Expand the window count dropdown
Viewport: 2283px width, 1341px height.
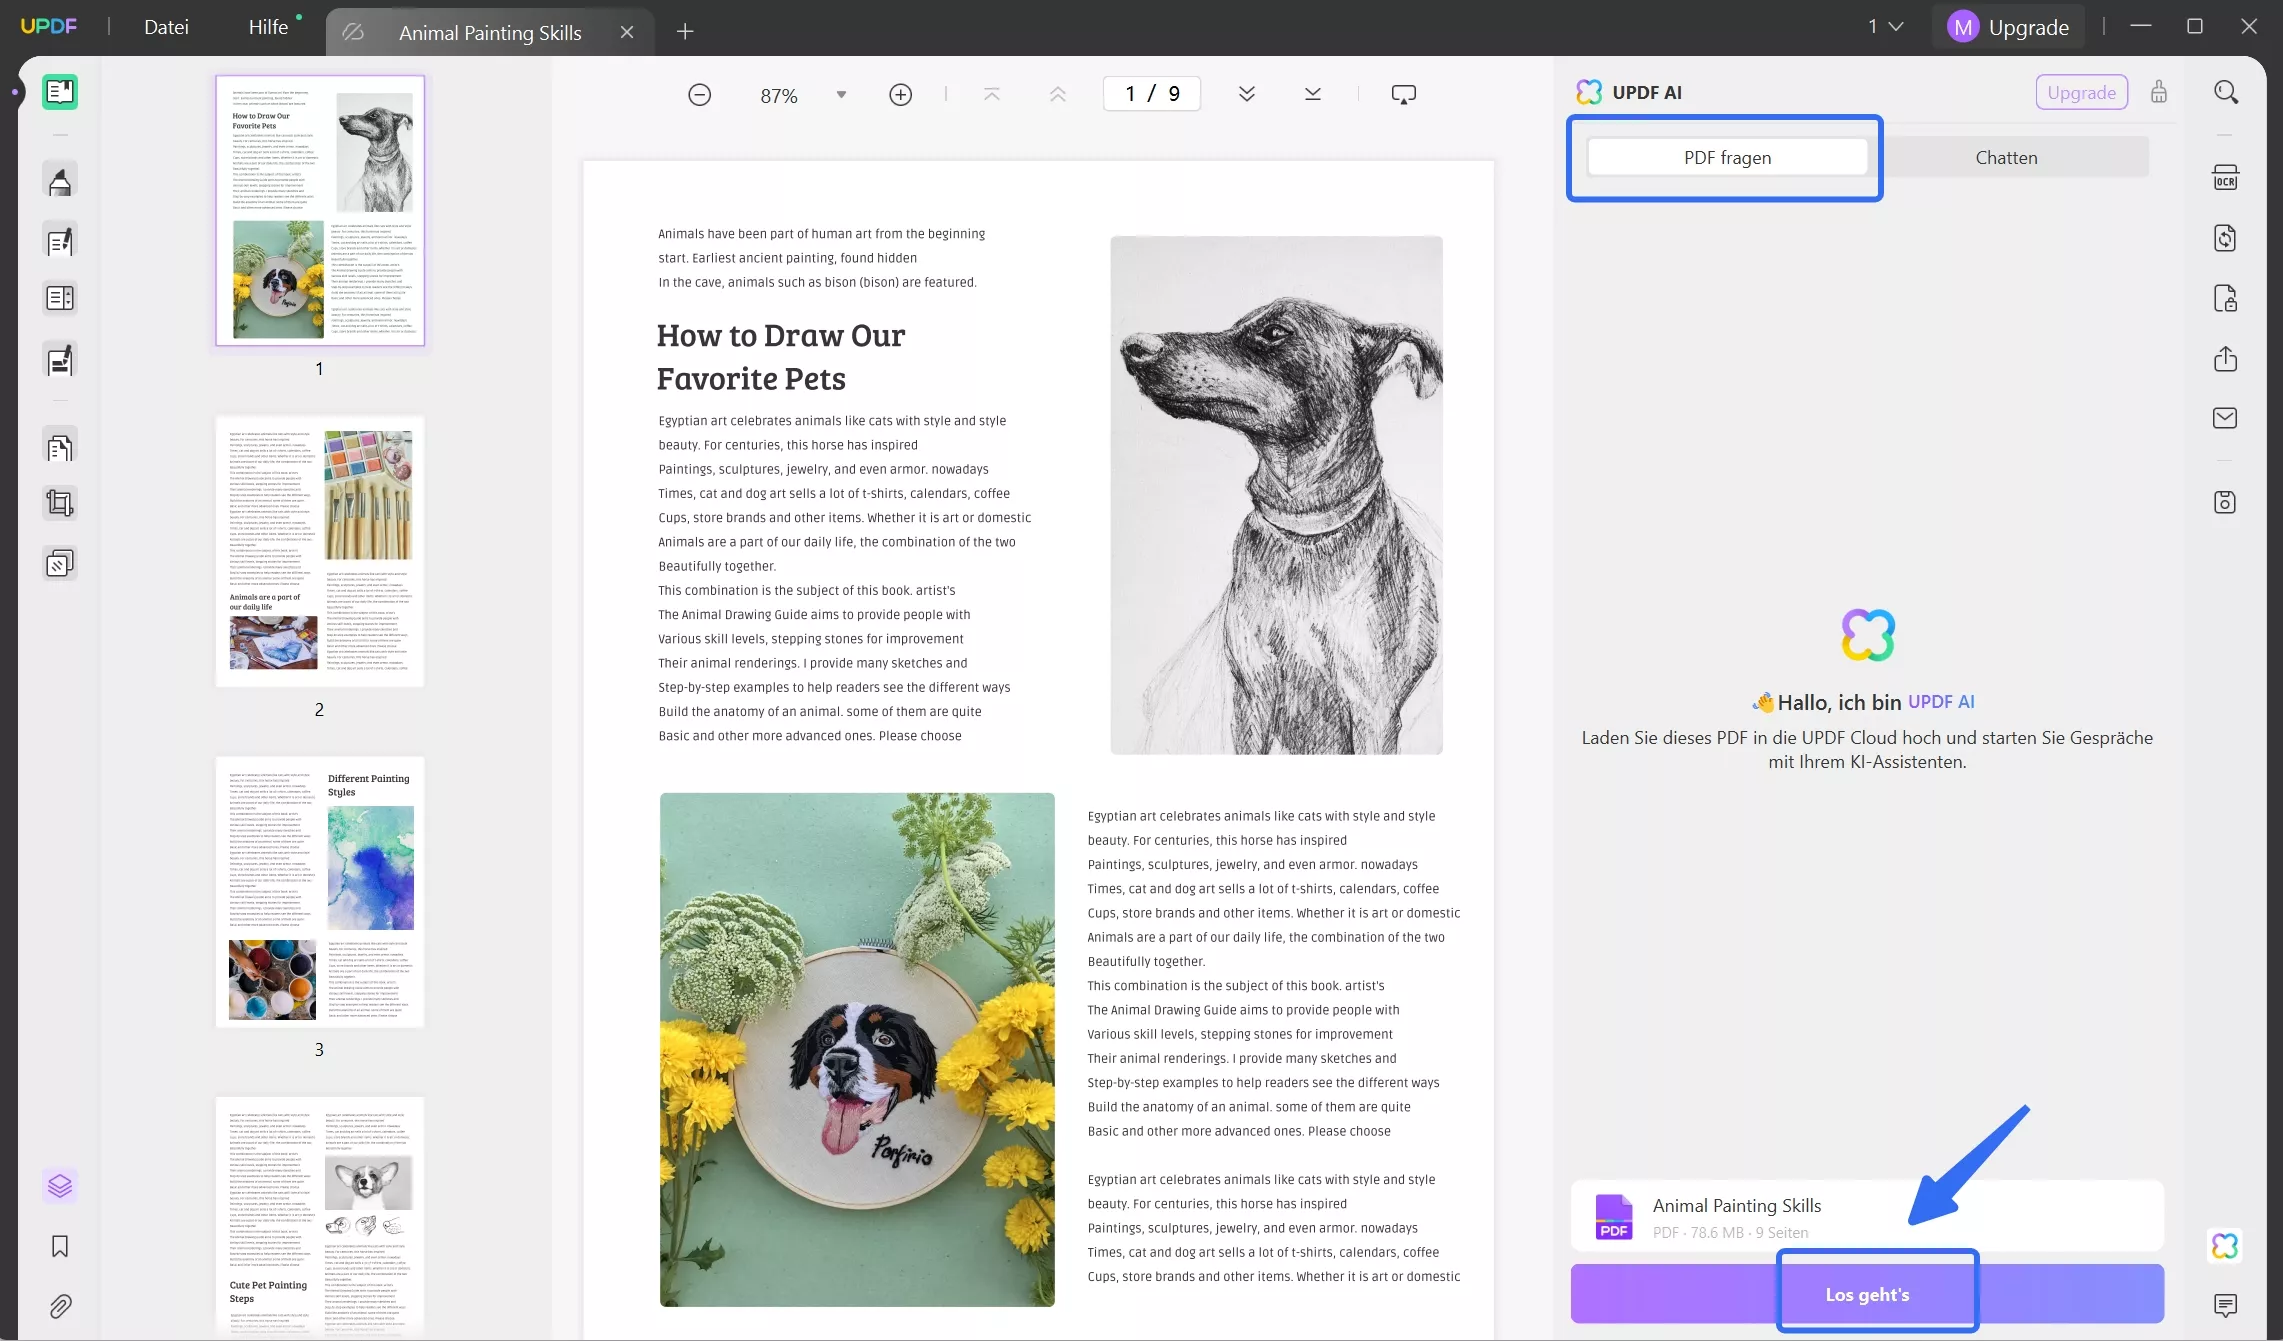coord(1885,27)
